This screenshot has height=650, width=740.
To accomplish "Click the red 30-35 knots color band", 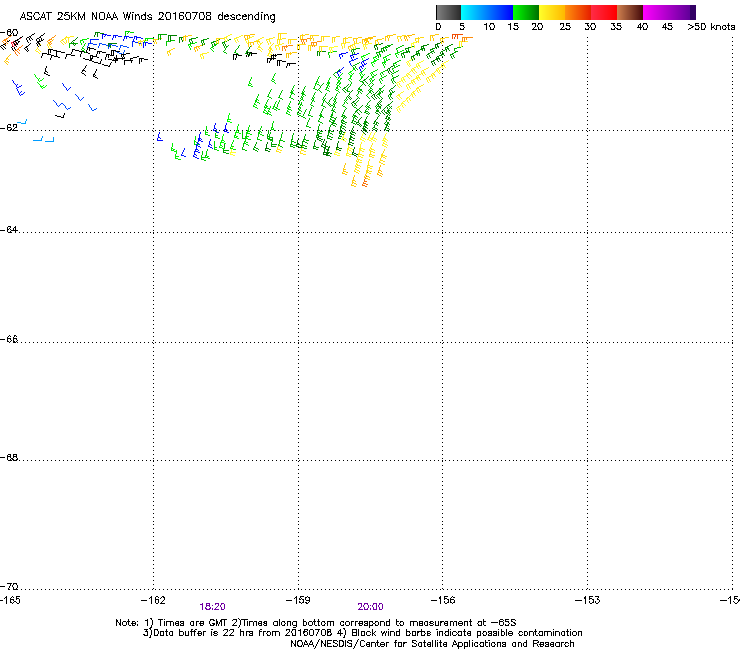I will pyautogui.click(x=604, y=12).
